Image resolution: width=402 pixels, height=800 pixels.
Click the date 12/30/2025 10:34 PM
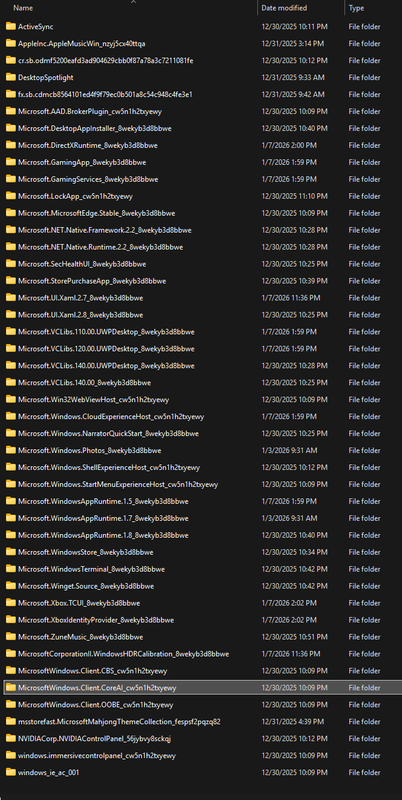(x=294, y=552)
